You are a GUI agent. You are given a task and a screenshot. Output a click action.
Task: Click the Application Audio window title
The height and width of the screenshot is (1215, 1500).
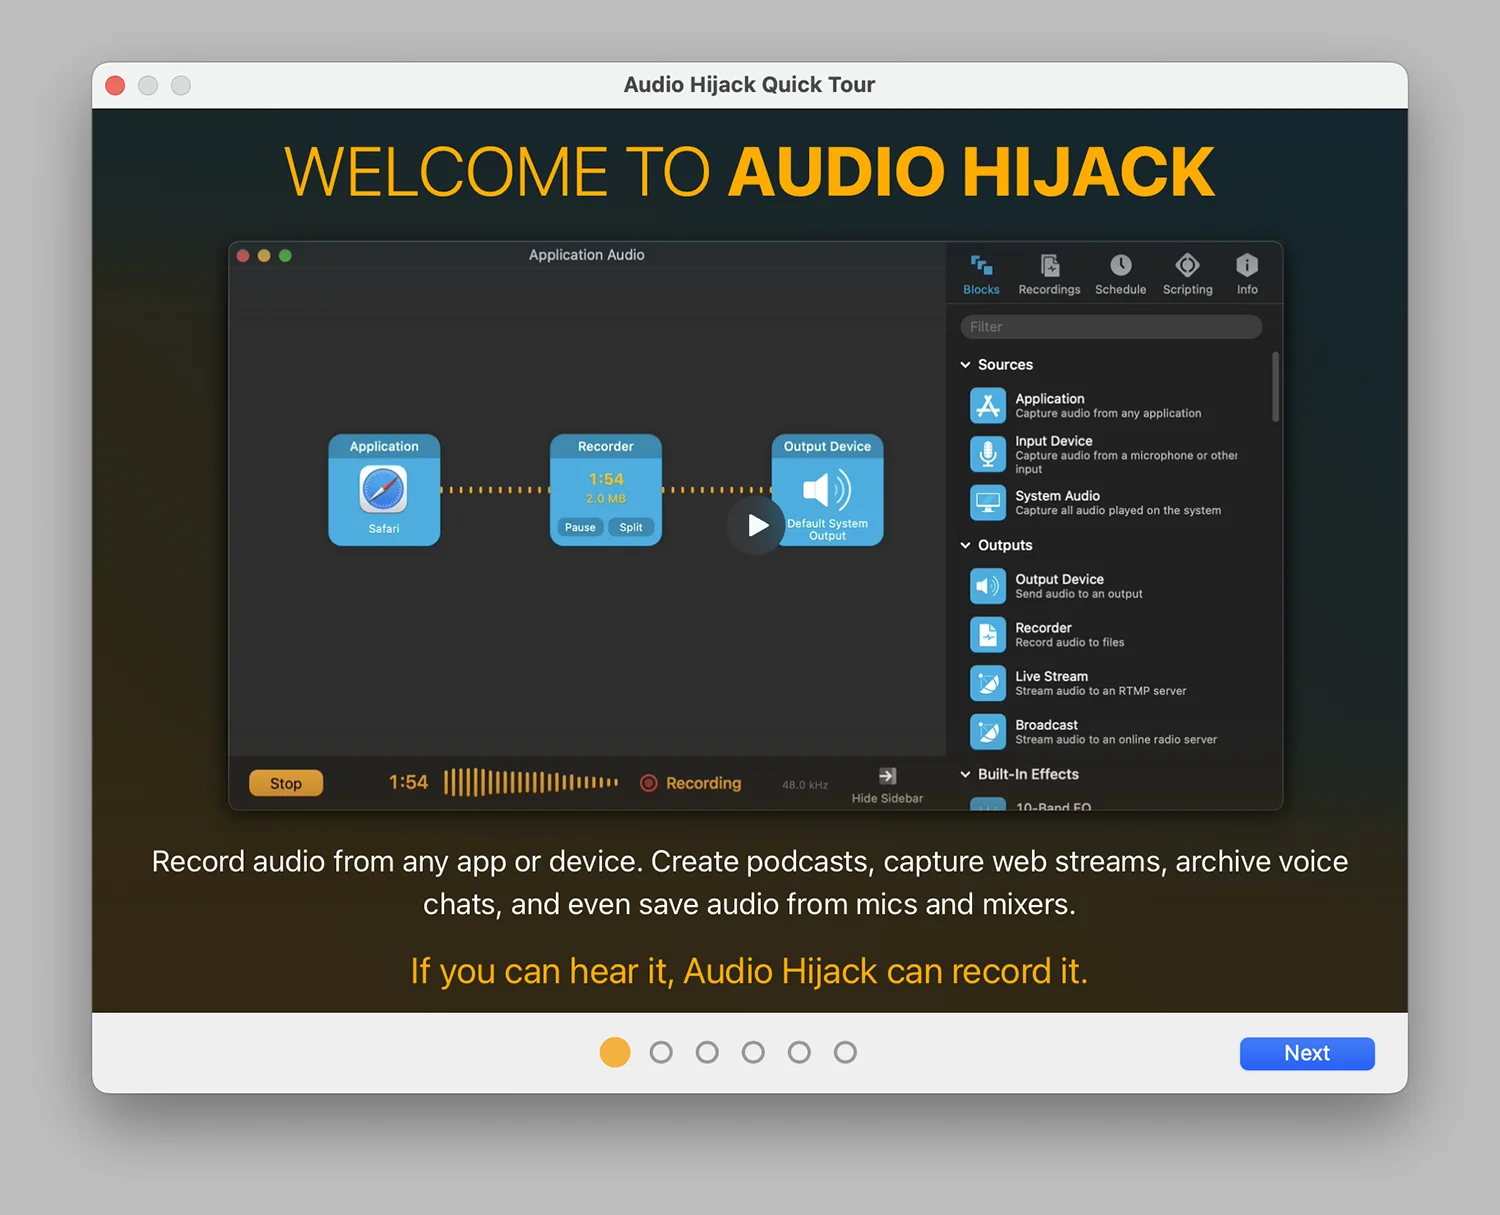click(587, 255)
